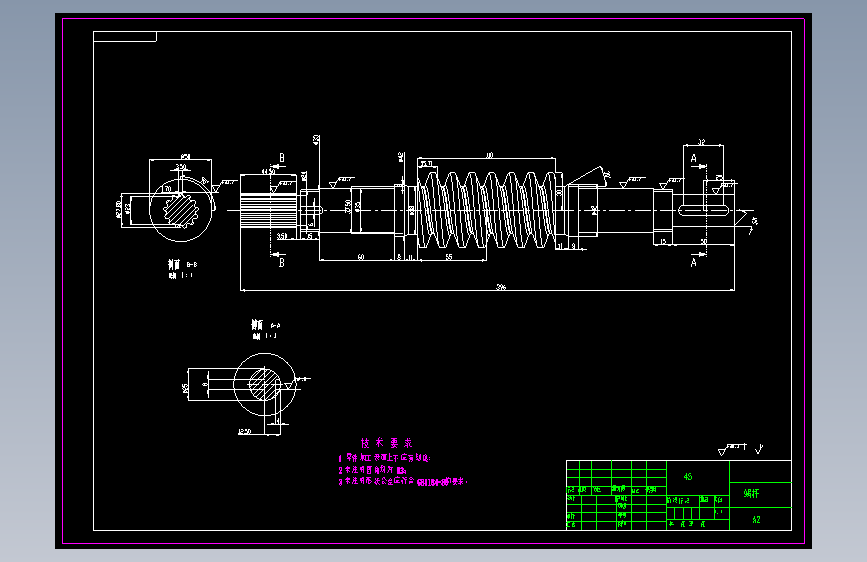Select the 12.50 dimension below section A-A
This screenshot has width=867, height=562.
coord(244,431)
